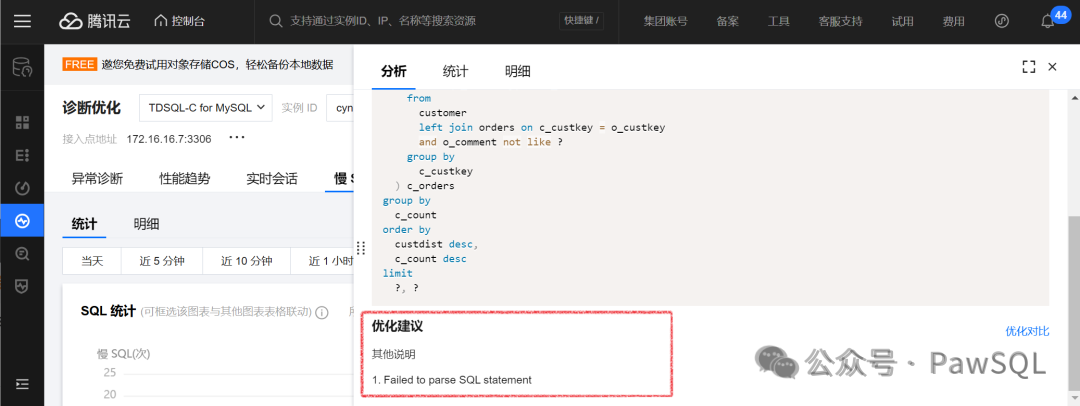Open the 试用 menu
Viewport: 1080px width, 406px height.
coord(902,21)
